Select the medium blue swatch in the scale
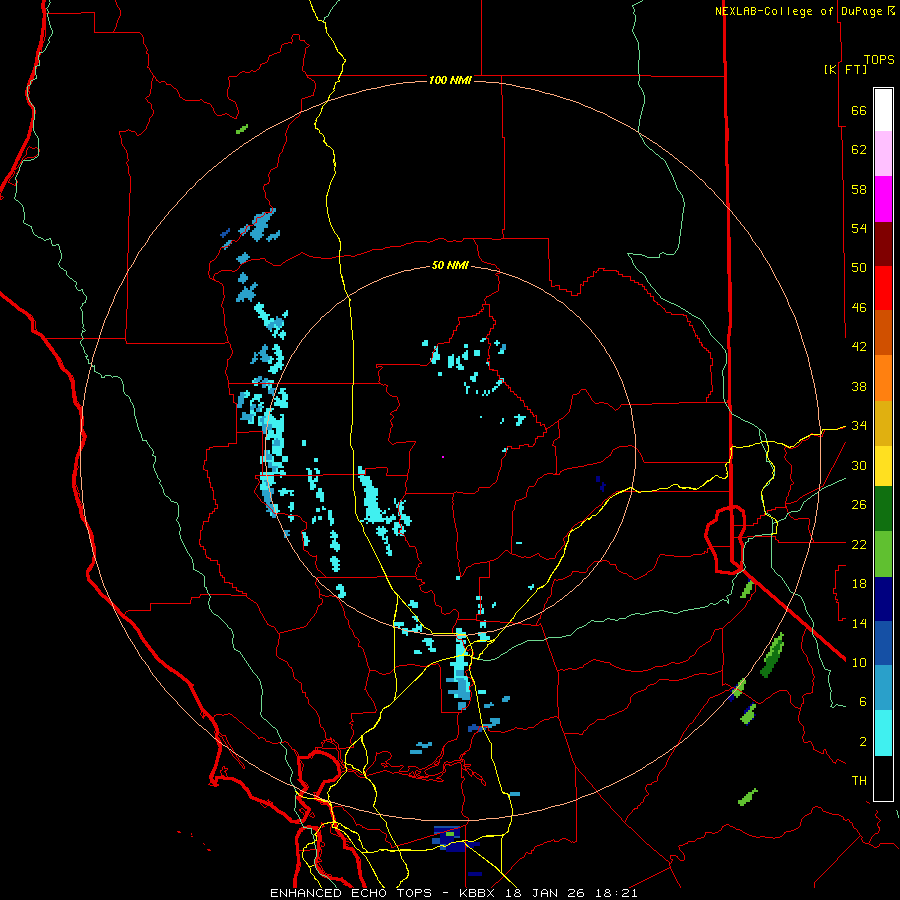900x900 pixels. tap(883, 643)
